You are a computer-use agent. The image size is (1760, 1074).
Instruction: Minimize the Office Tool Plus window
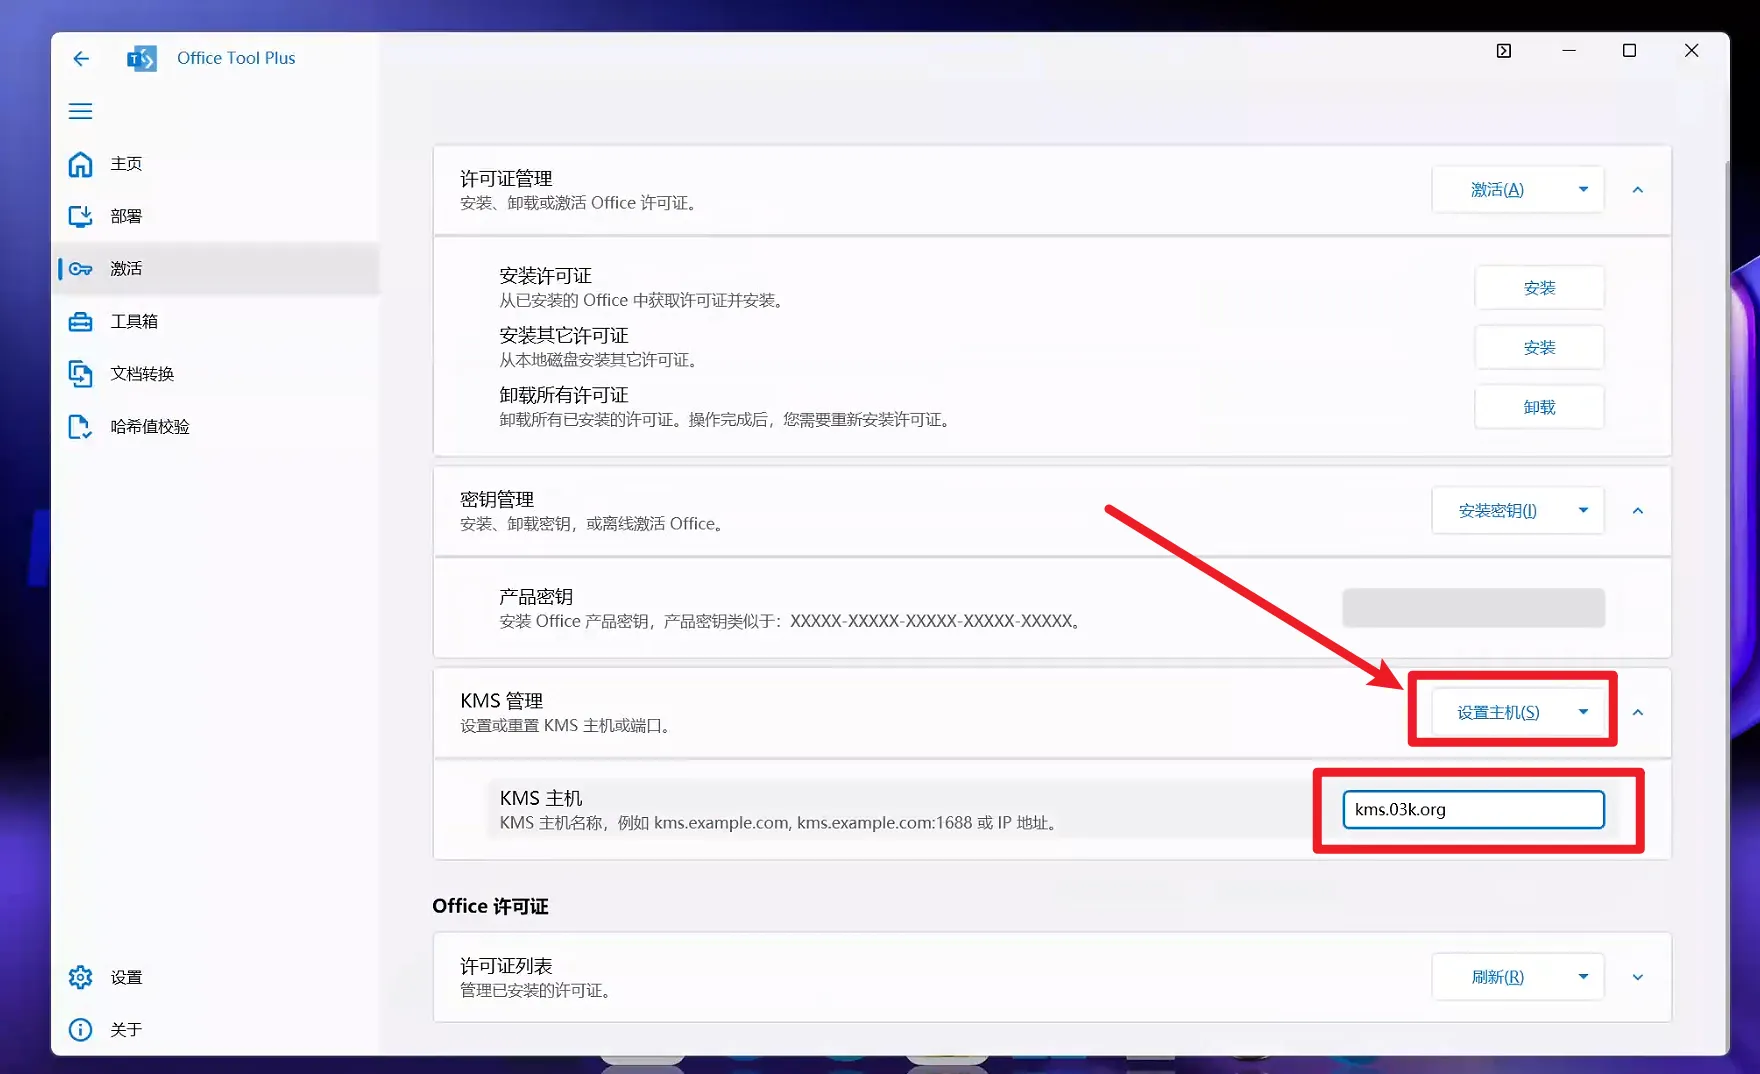(x=1569, y=51)
